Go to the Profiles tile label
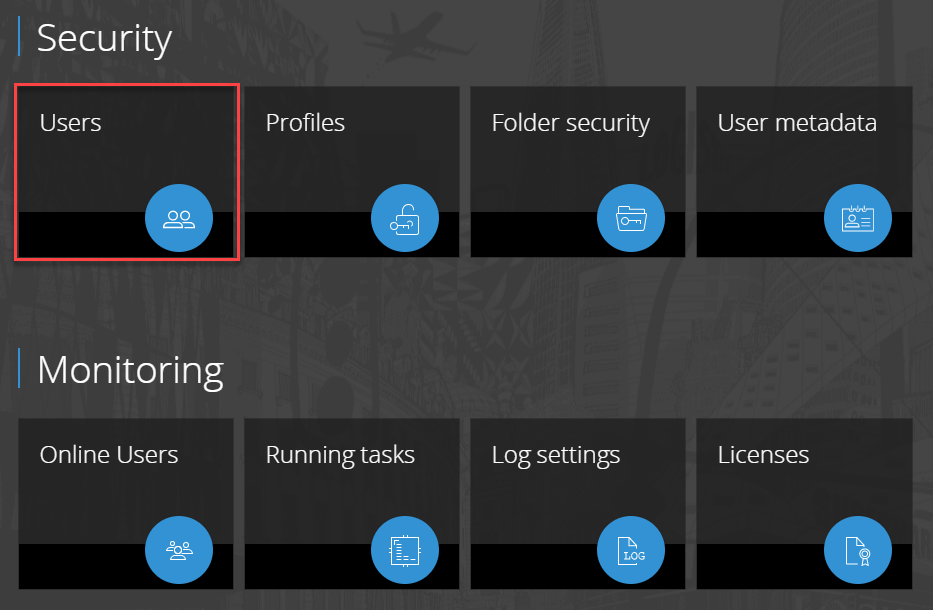933x610 pixels. (x=305, y=123)
